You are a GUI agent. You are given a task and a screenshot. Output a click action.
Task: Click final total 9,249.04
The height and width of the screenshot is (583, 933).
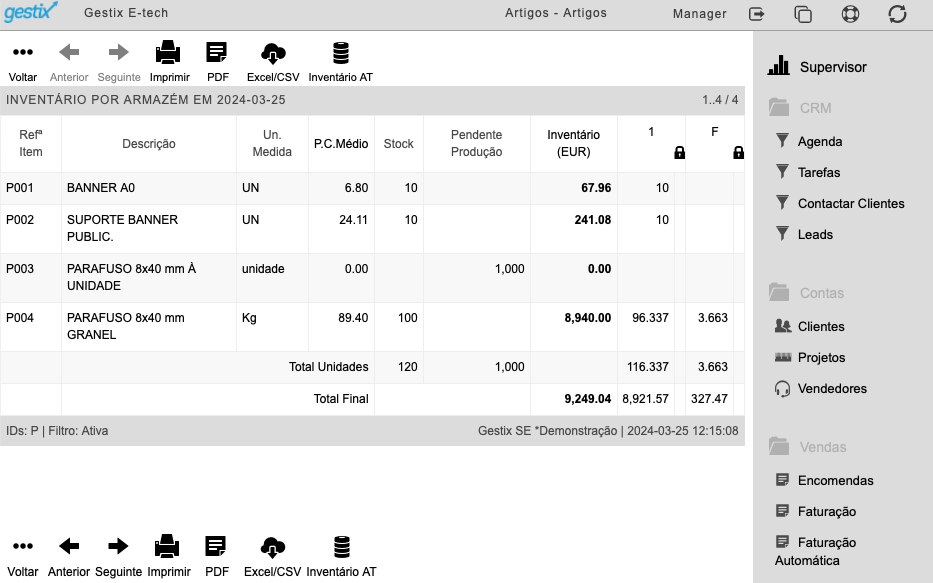(x=588, y=399)
